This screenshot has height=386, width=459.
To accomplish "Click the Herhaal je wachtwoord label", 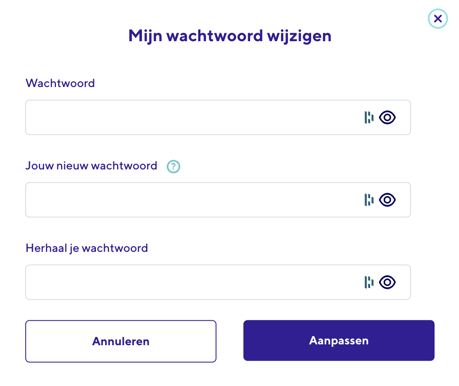I will click(87, 248).
